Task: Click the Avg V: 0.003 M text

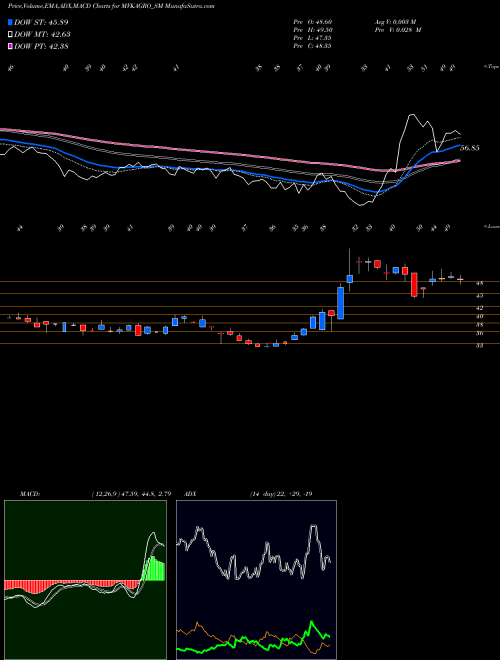Action: click(x=395, y=22)
